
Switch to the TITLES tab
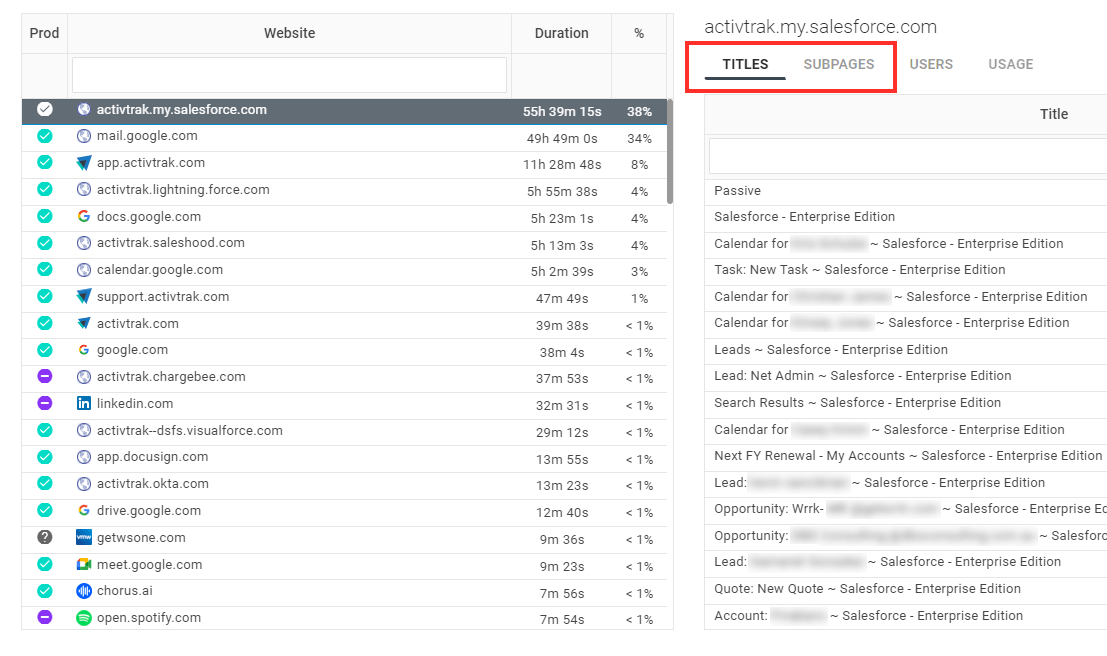(x=745, y=64)
